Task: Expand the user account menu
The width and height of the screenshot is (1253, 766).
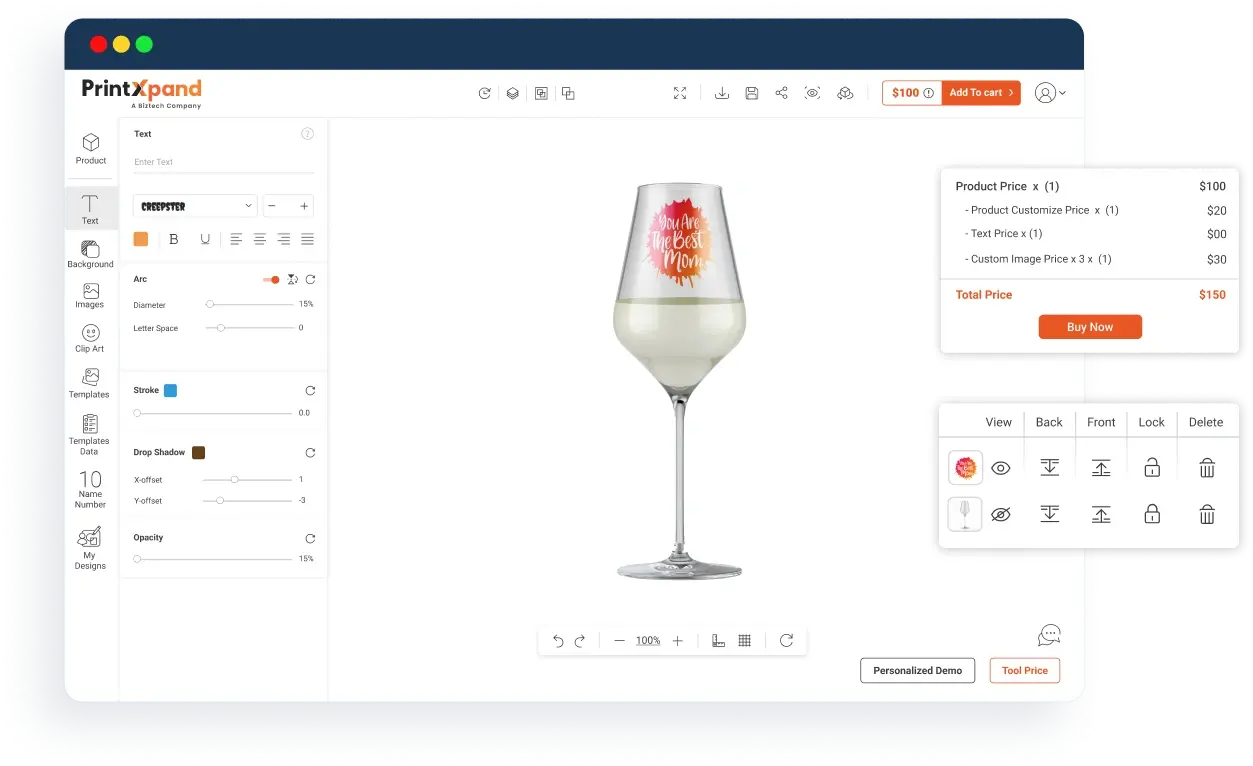Action: coord(1050,93)
